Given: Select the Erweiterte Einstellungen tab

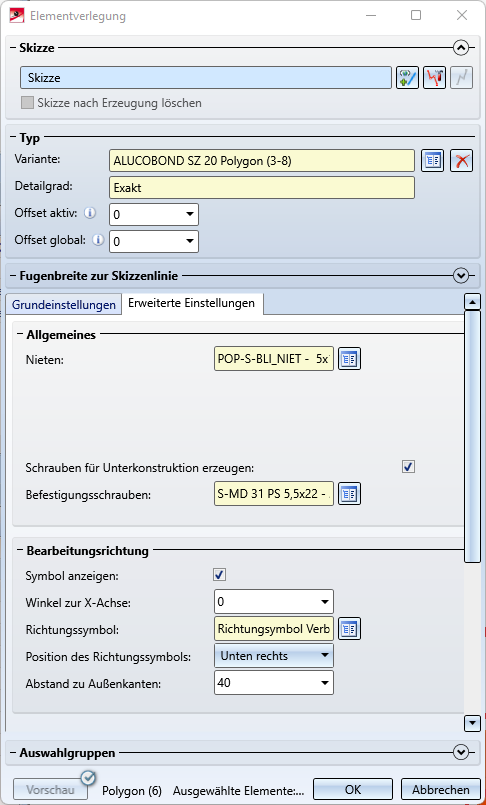Looking at the screenshot, I should pyautogui.click(x=191, y=303).
